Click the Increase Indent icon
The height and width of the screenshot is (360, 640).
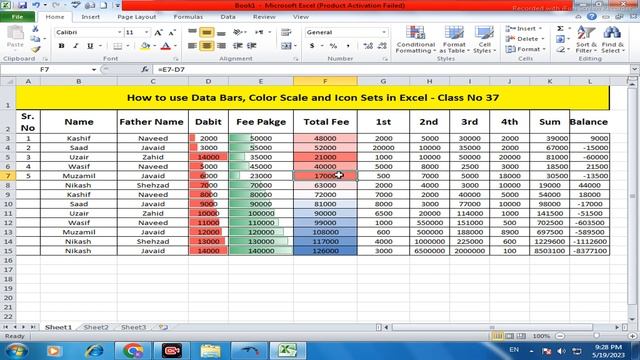pyautogui.click(x=252, y=46)
